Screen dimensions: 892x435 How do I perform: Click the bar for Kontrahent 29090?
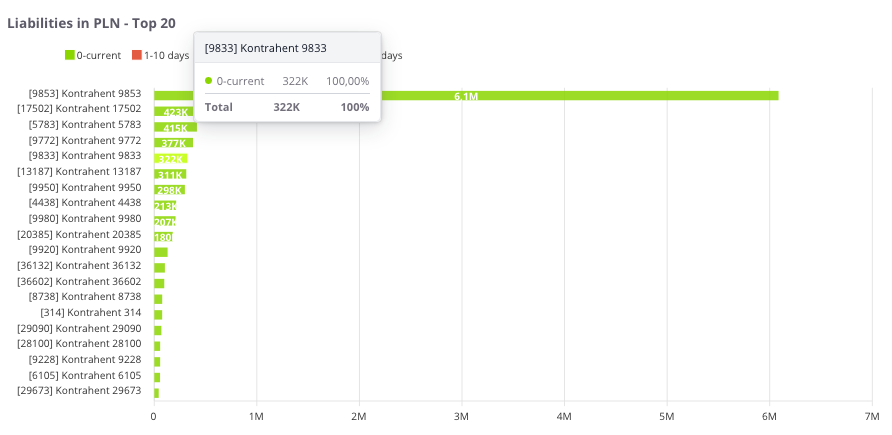[157, 330]
